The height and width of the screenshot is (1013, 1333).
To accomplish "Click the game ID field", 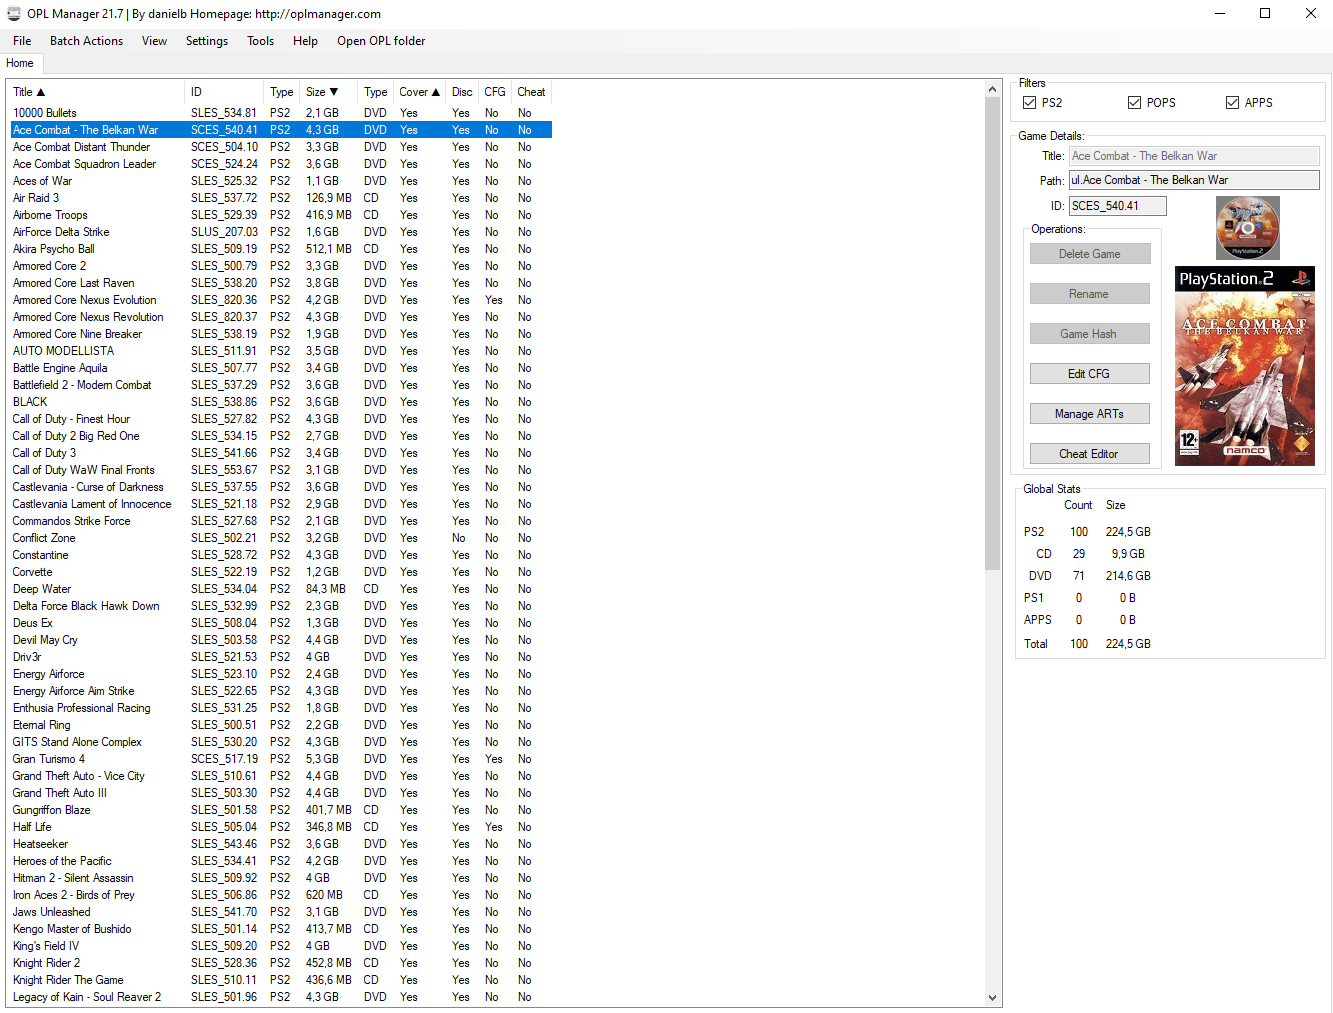I will pos(1118,206).
